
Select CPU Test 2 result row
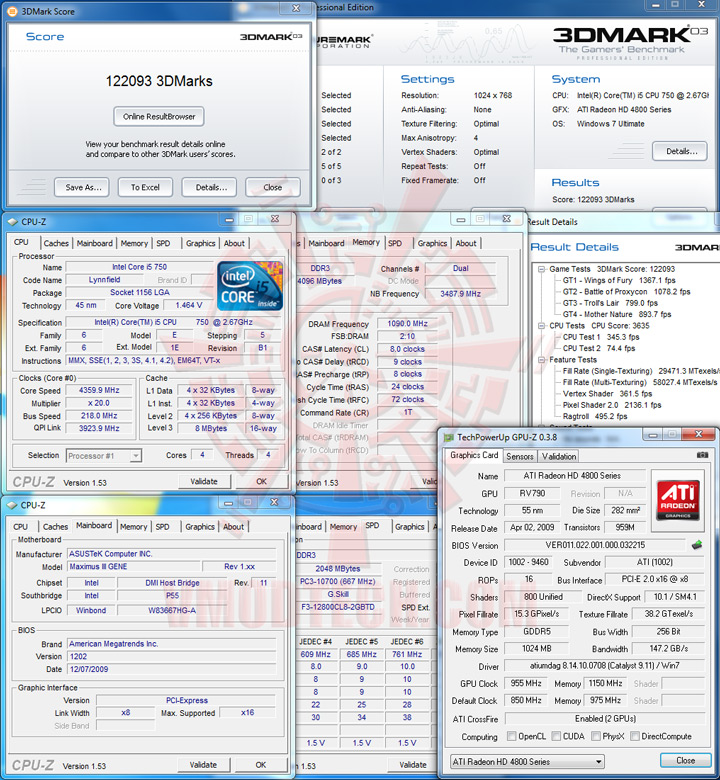click(599, 349)
